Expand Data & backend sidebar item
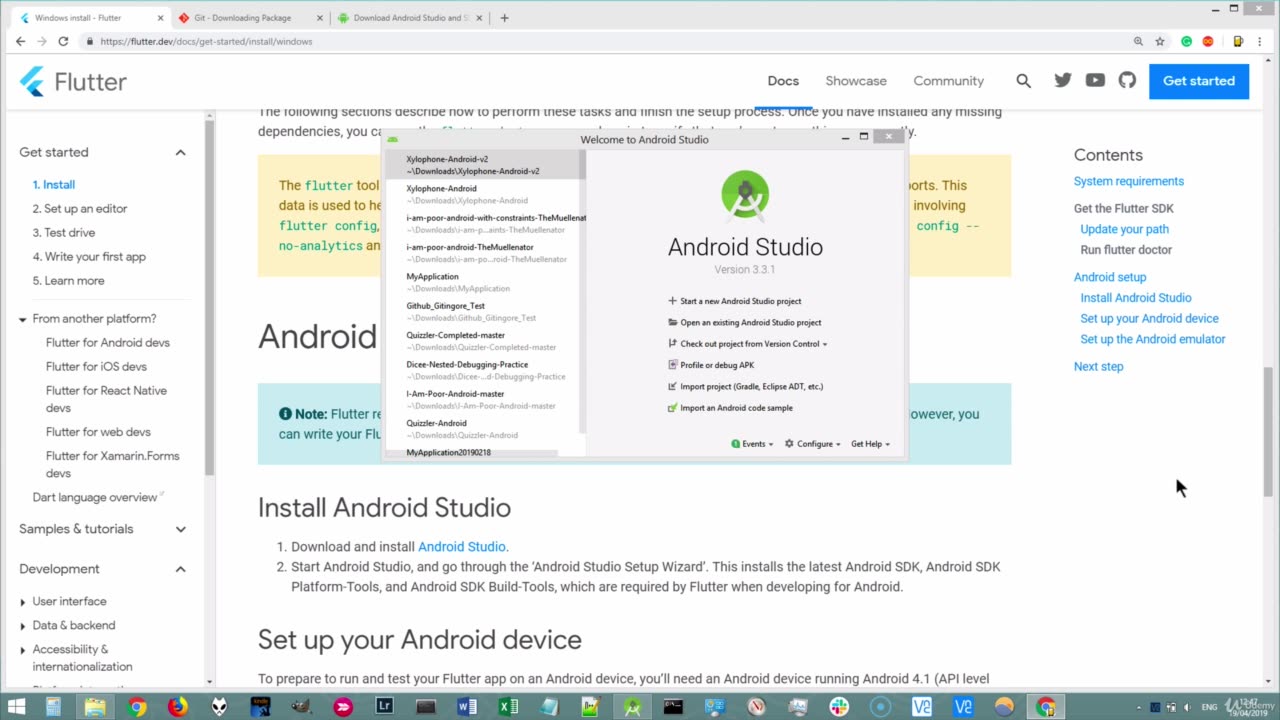The width and height of the screenshot is (1280, 720). click(23, 626)
